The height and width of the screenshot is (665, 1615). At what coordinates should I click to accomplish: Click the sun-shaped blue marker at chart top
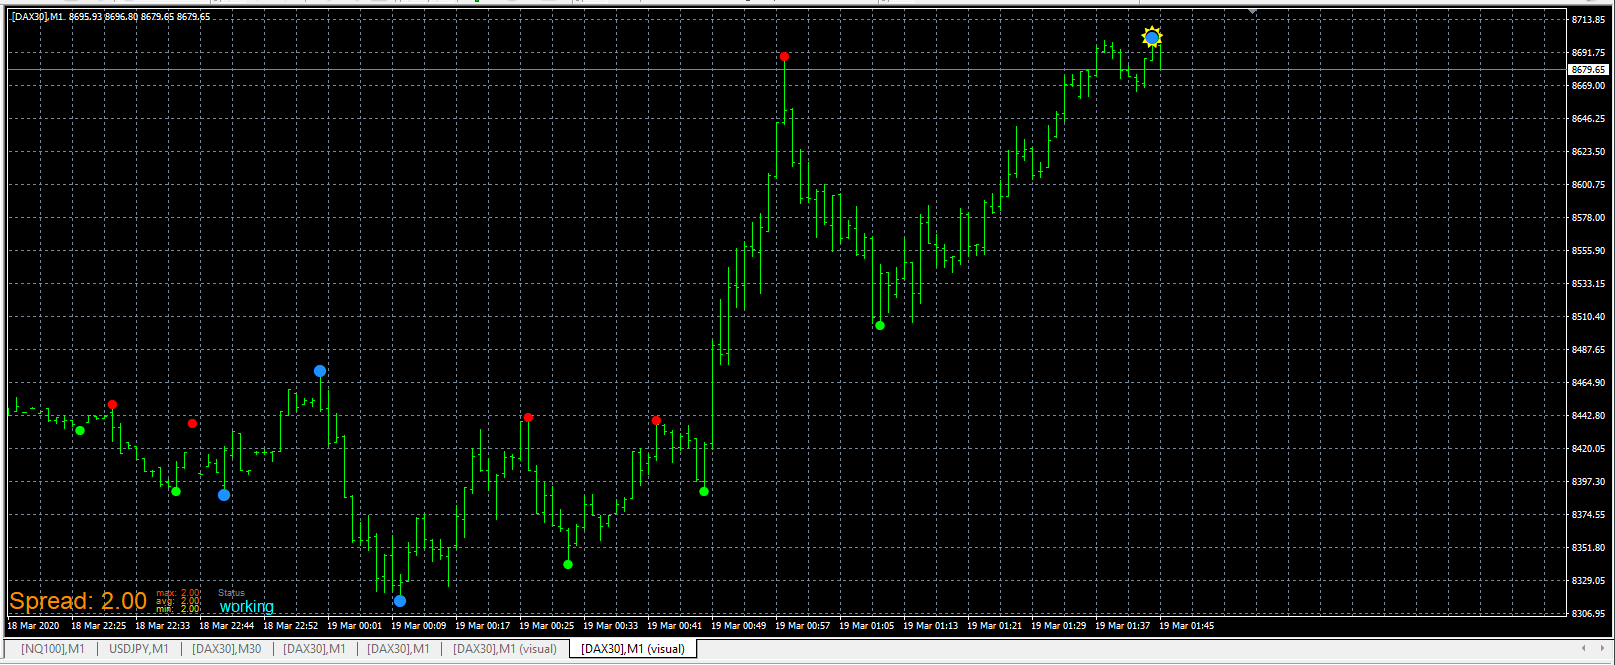1152,38
